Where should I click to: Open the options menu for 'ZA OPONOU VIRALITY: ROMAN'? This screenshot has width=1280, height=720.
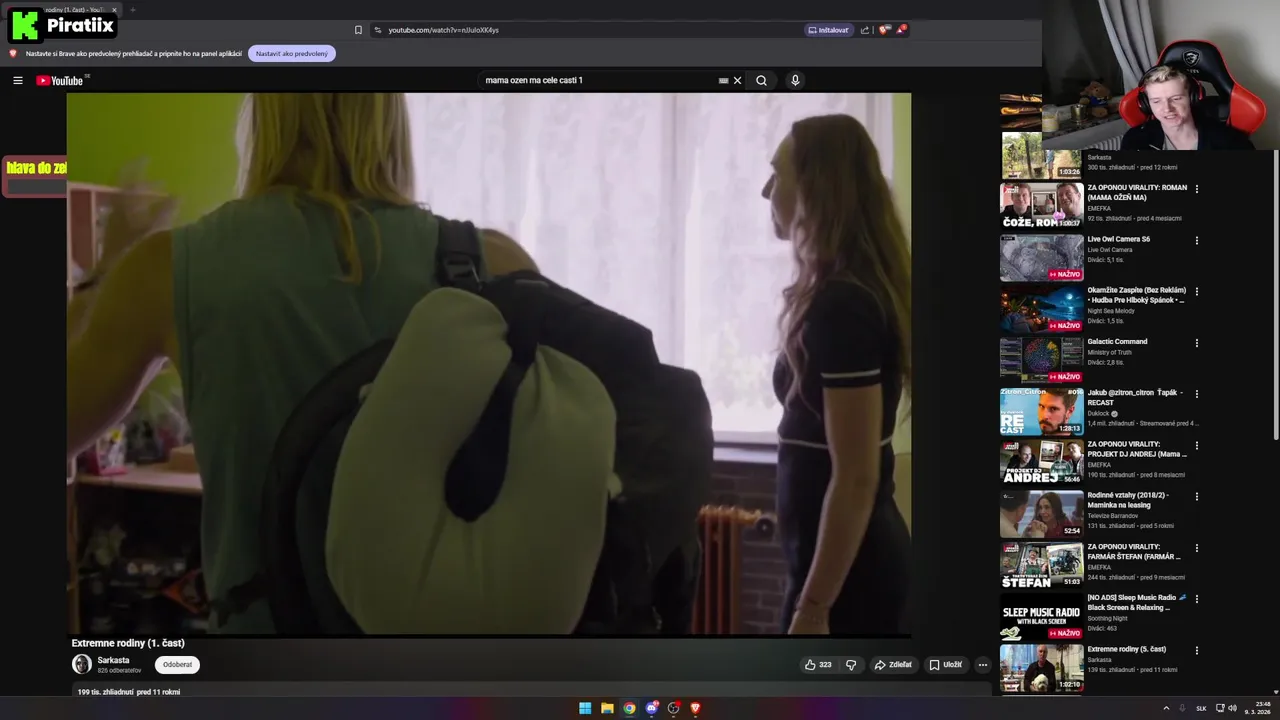(x=1196, y=189)
